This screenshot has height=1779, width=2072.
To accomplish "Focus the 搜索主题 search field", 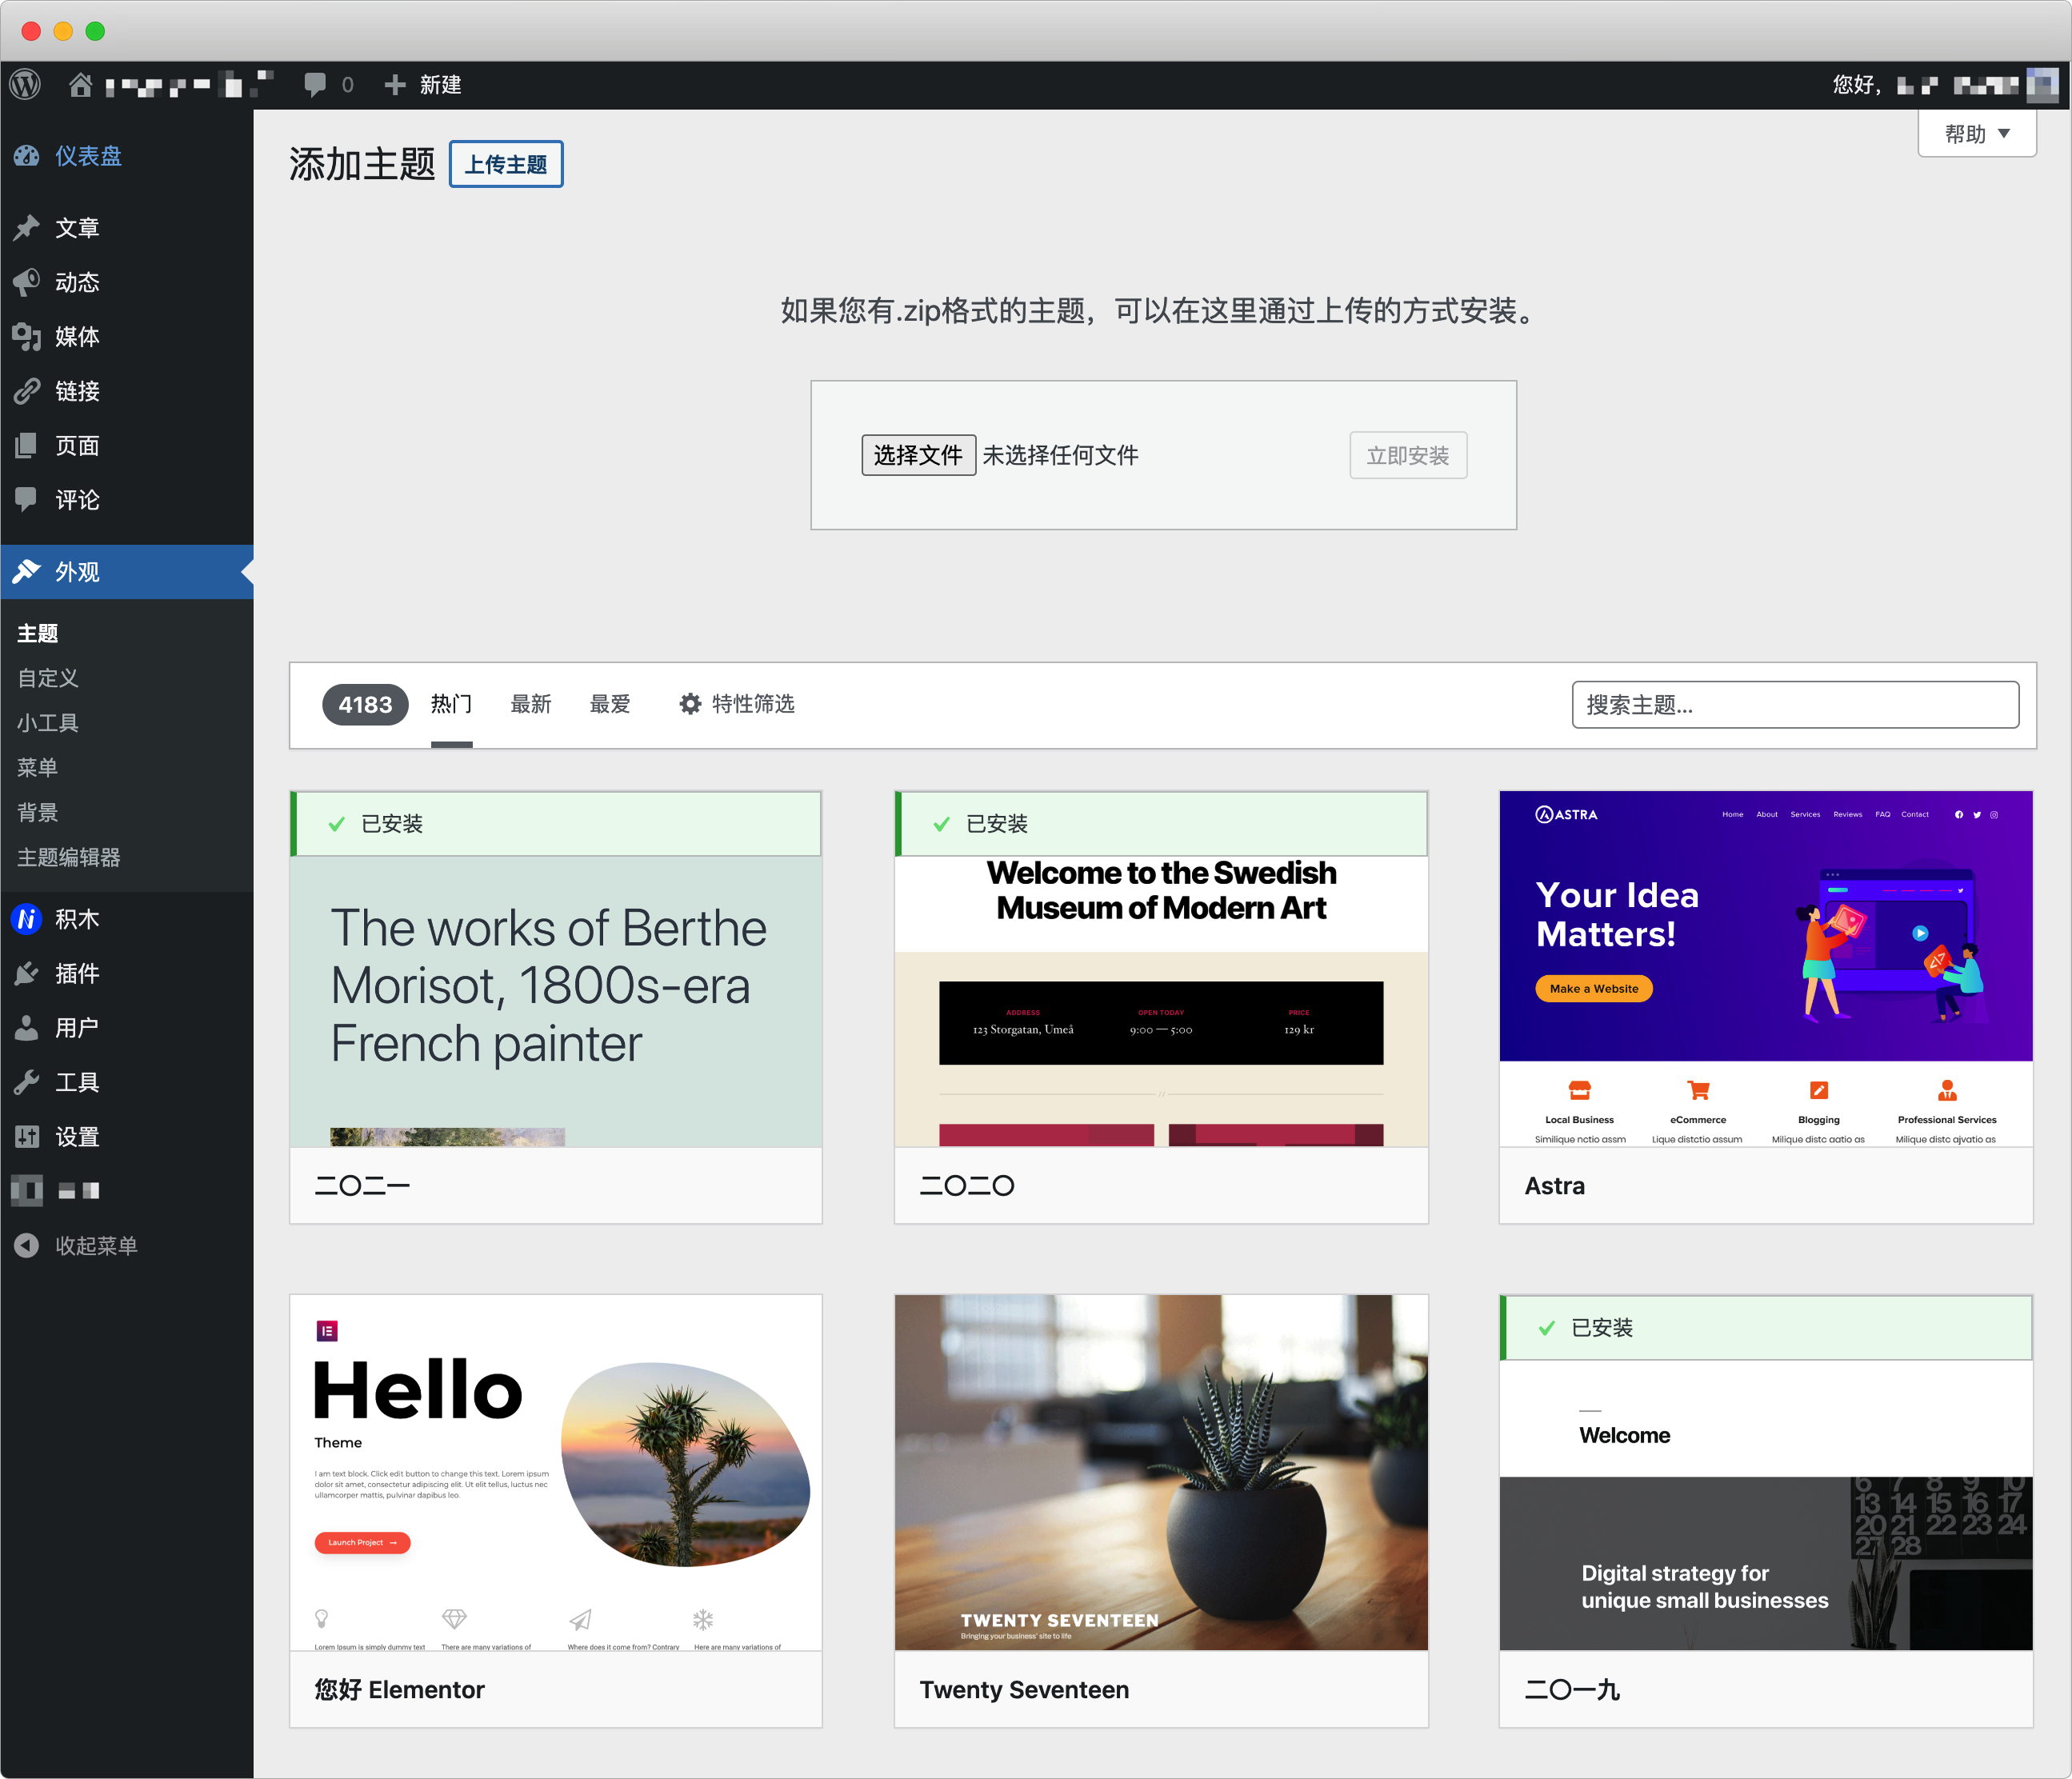I will 1795,705.
